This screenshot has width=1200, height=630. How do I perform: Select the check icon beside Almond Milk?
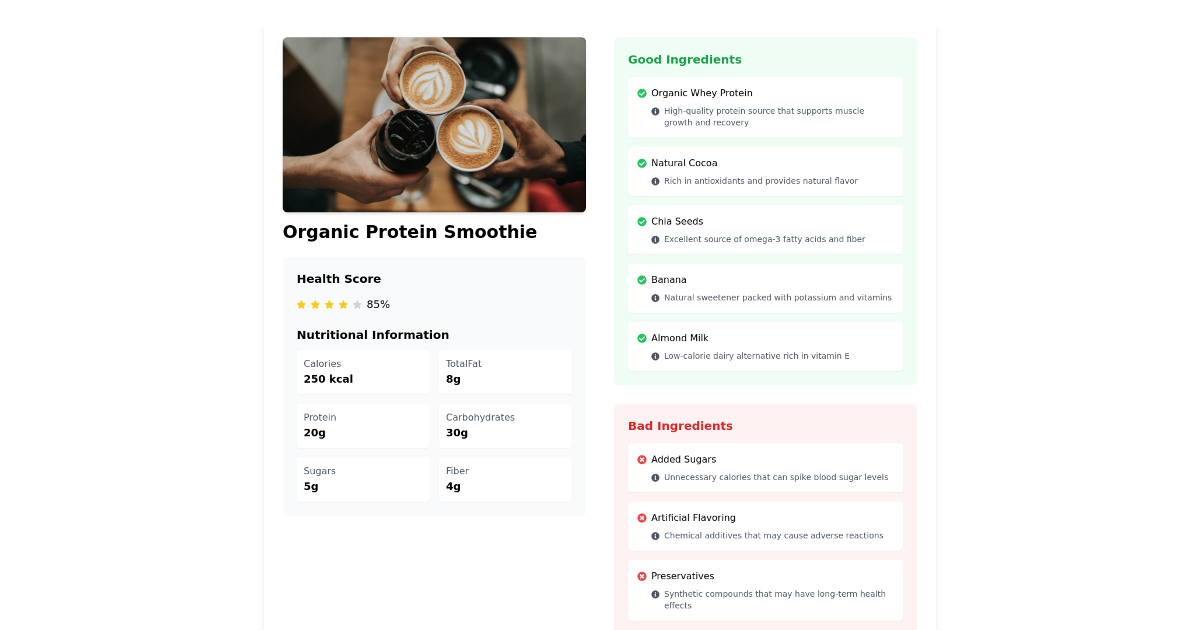(x=641, y=338)
